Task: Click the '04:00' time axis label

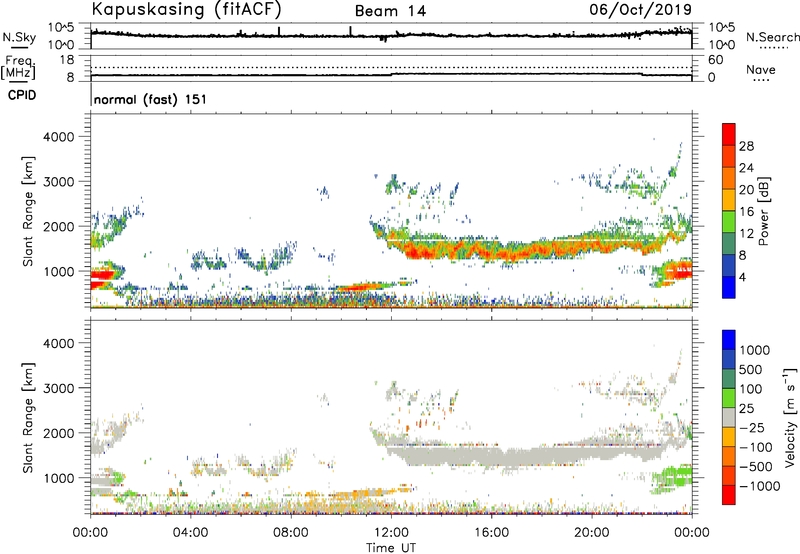Action: (x=190, y=533)
